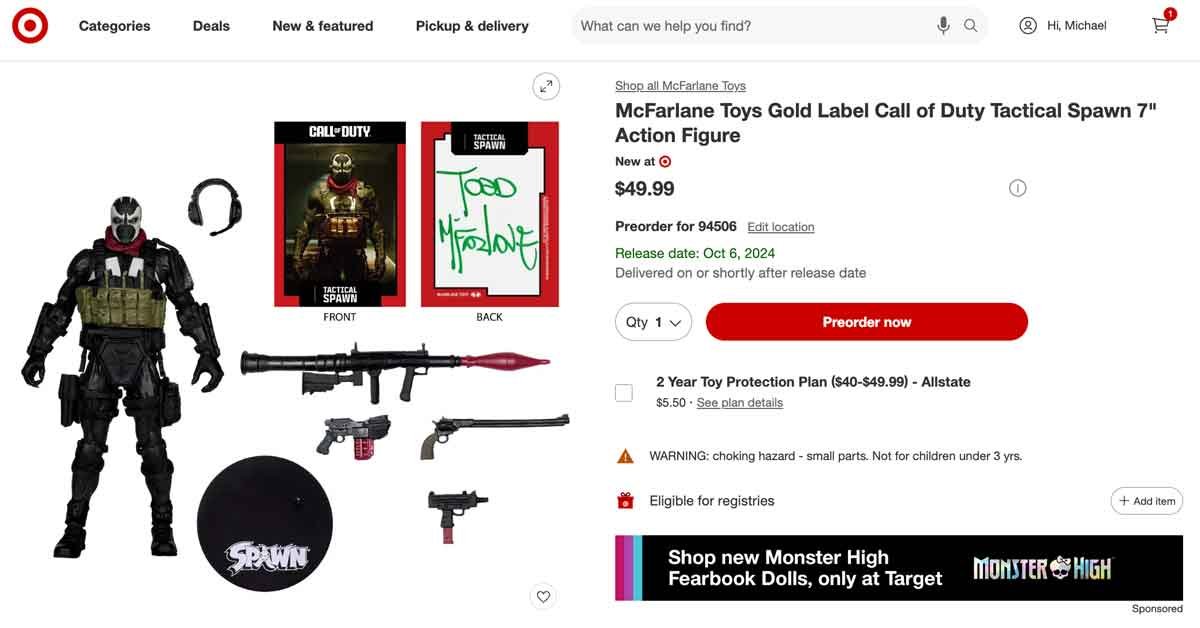
Task: Open See plan details link
Action: 739,403
